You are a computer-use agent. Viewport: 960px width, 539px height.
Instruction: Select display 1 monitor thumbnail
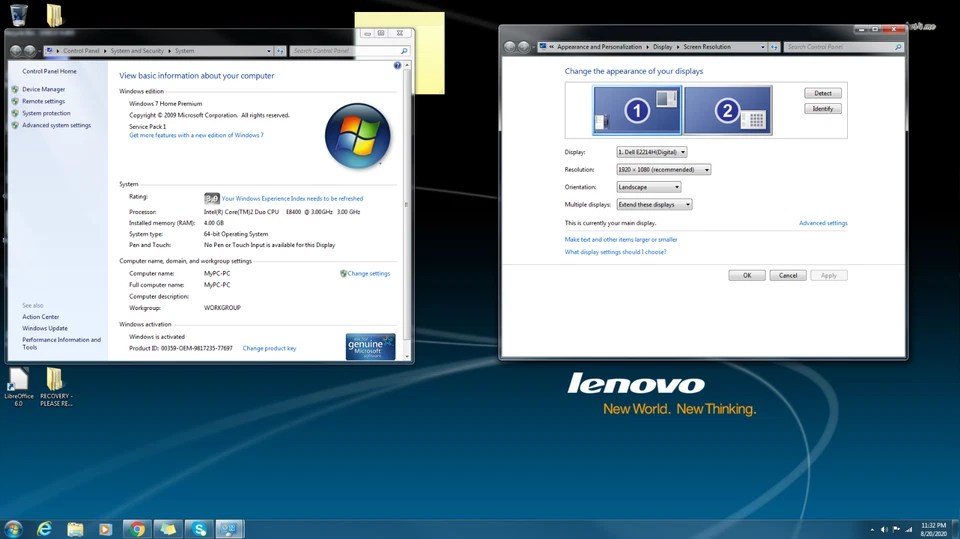coord(637,110)
